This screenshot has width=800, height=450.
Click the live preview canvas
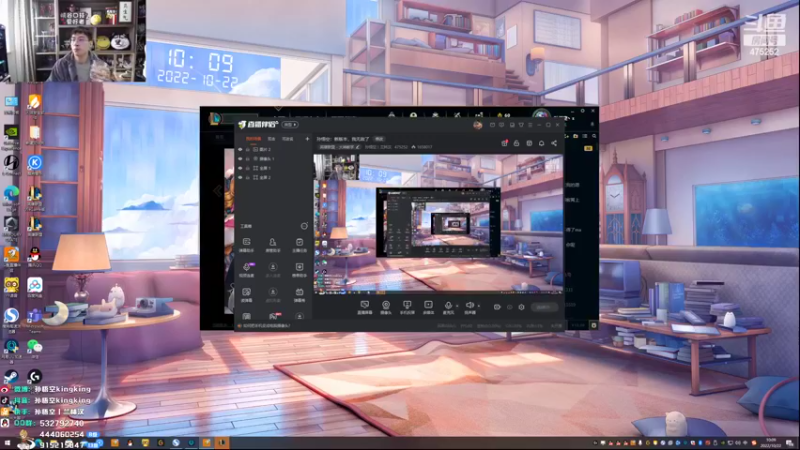(438, 224)
